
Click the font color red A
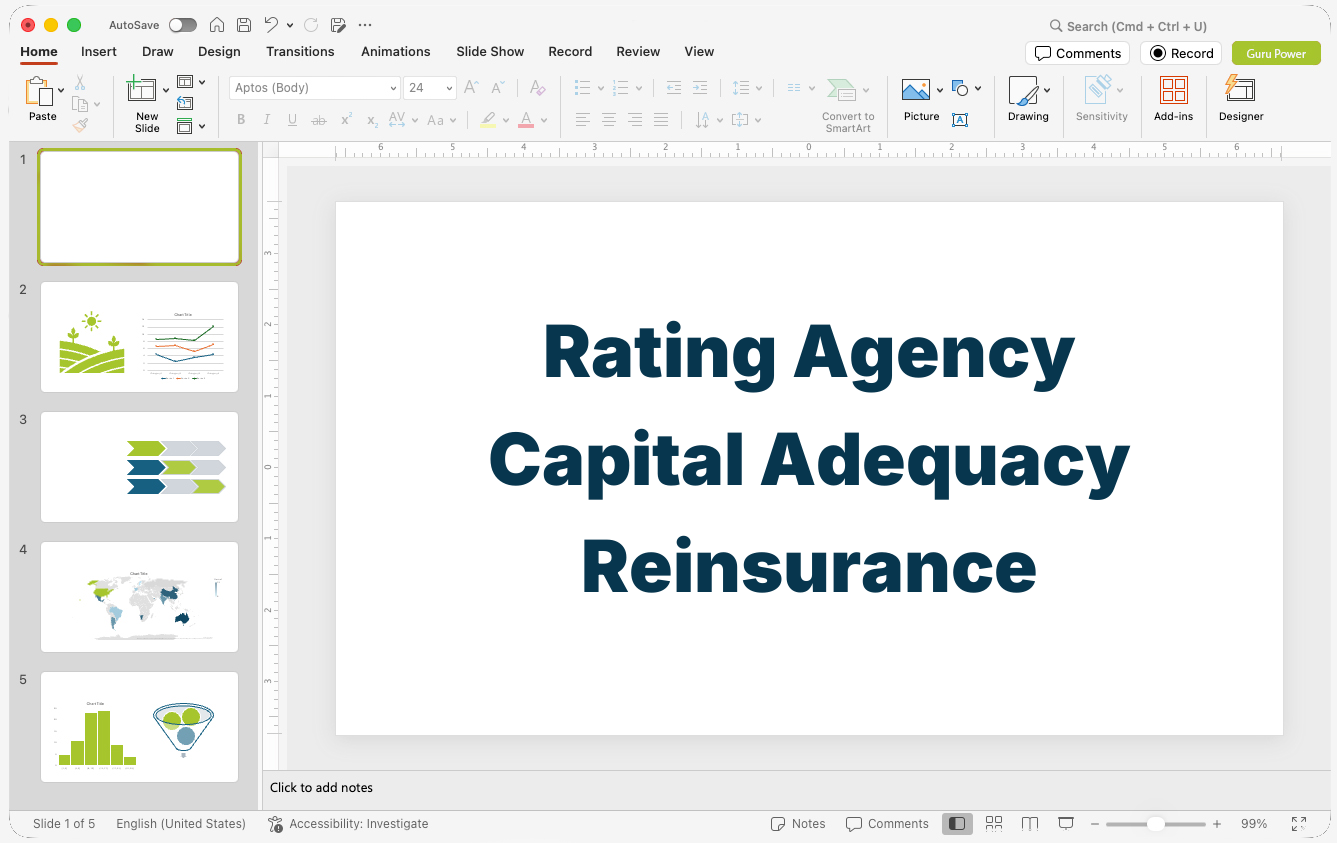[x=526, y=120]
